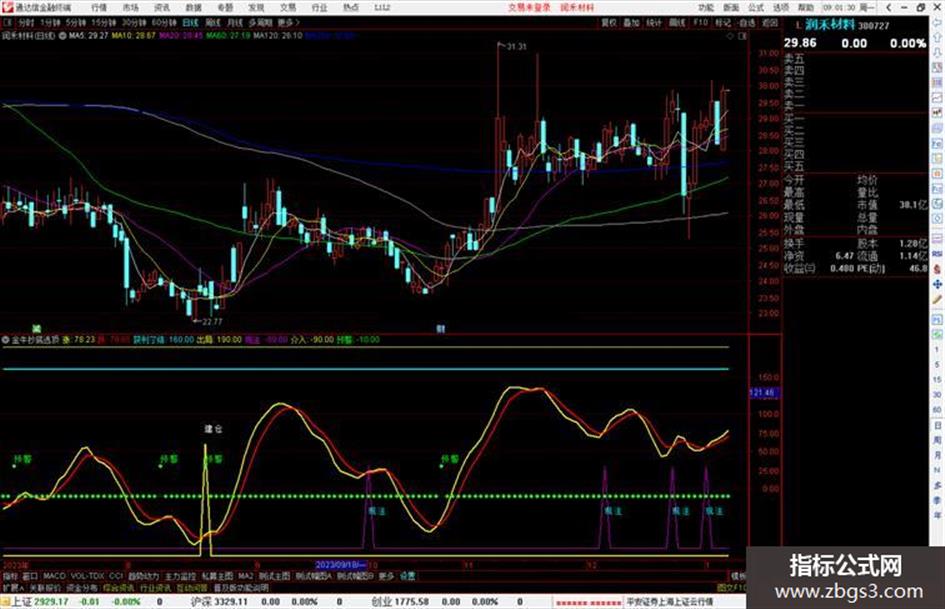Click the 建仓 signal label on indicator
The image size is (945, 609).
coord(213,429)
